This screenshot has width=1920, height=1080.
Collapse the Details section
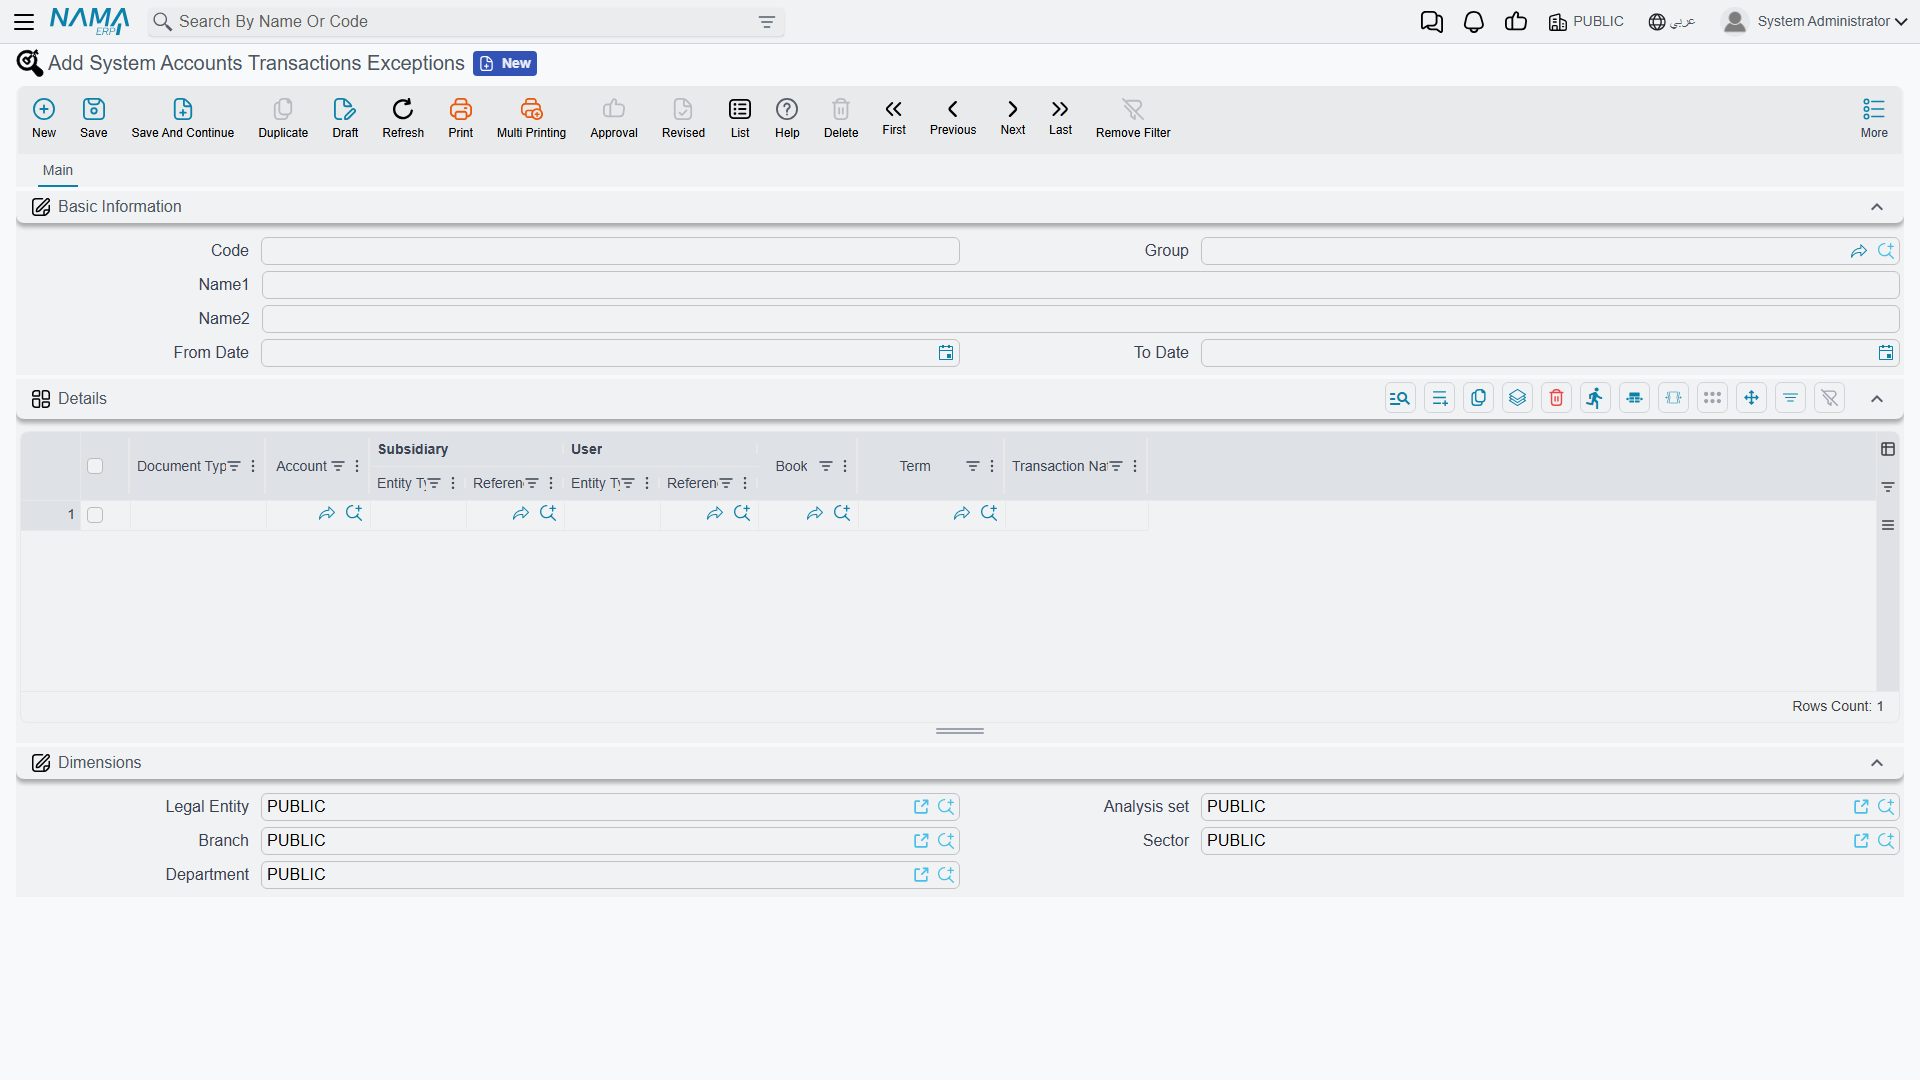click(x=1877, y=399)
